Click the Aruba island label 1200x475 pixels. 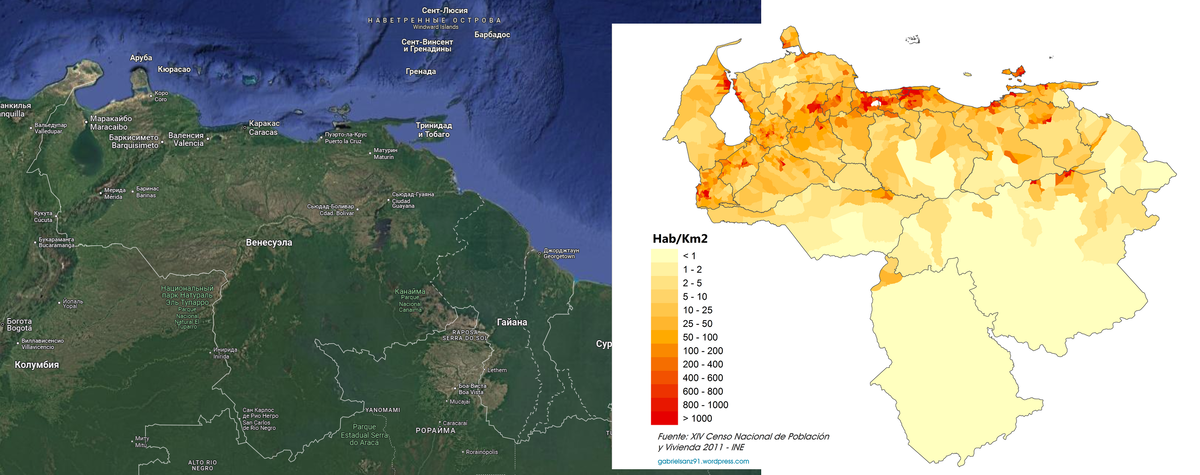[x=141, y=59]
